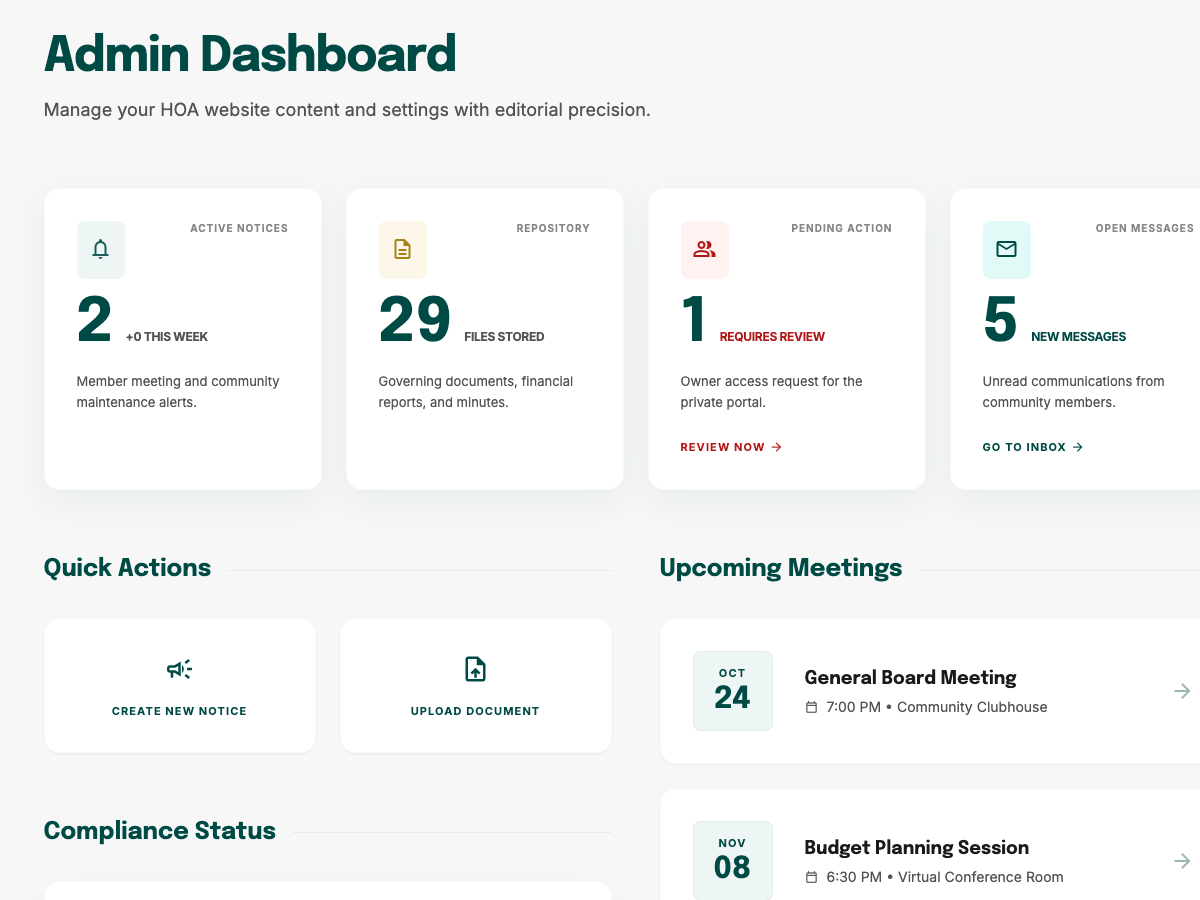The height and width of the screenshot is (900, 1200).
Task: Open the Budget Planning Session title
Action: point(916,848)
